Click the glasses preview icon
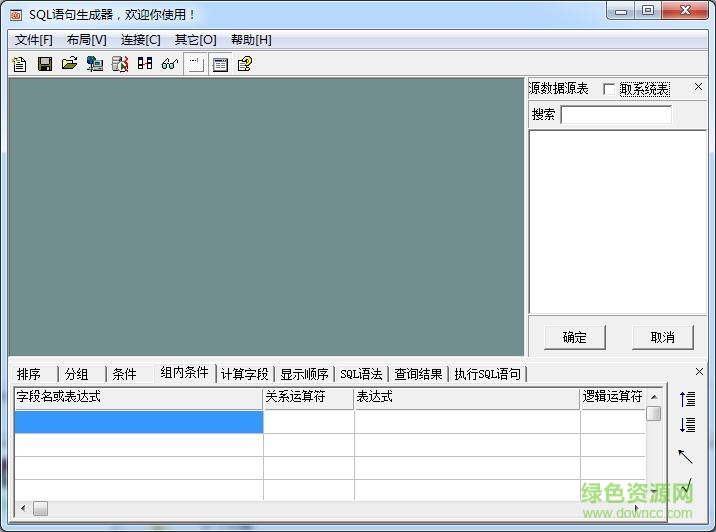The height and width of the screenshot is (532, 716). (x=170, y=64)
